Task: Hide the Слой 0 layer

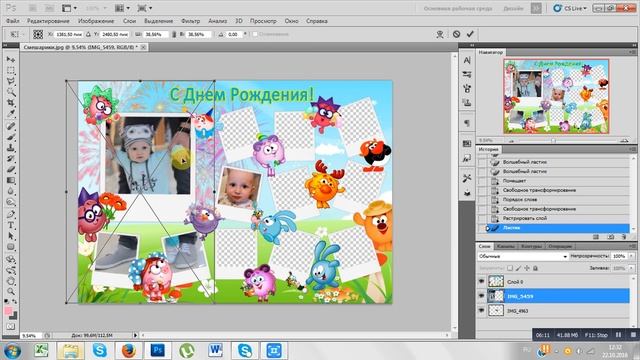Action: [x=482, y=281]
